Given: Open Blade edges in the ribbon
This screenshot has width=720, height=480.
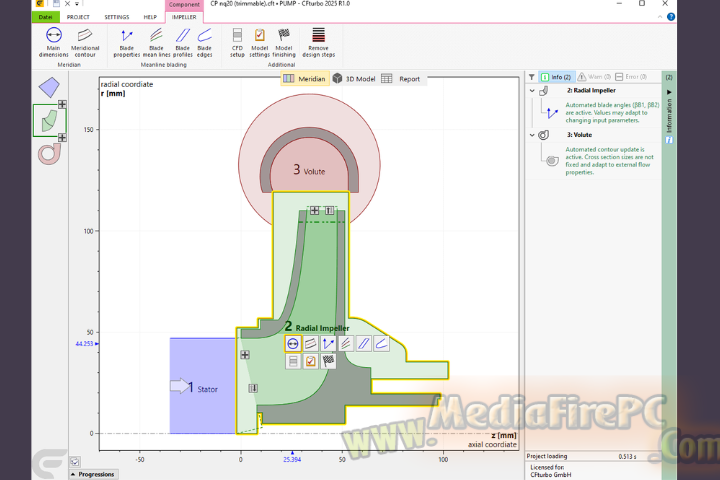Looking at the screenshot, I should coord(204,42).
